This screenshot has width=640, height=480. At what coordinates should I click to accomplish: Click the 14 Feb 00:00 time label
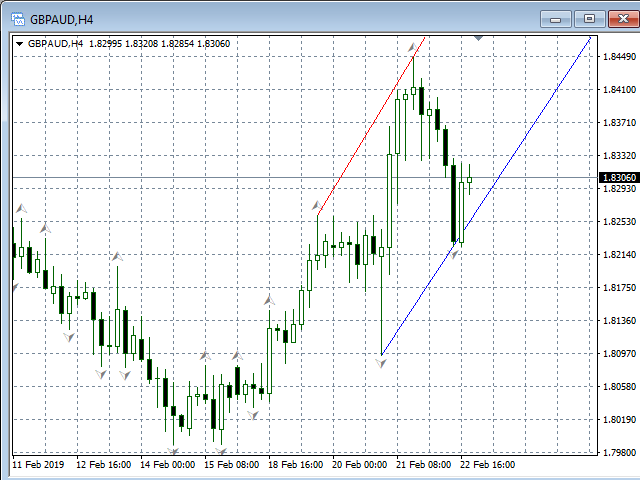(168, 464)
